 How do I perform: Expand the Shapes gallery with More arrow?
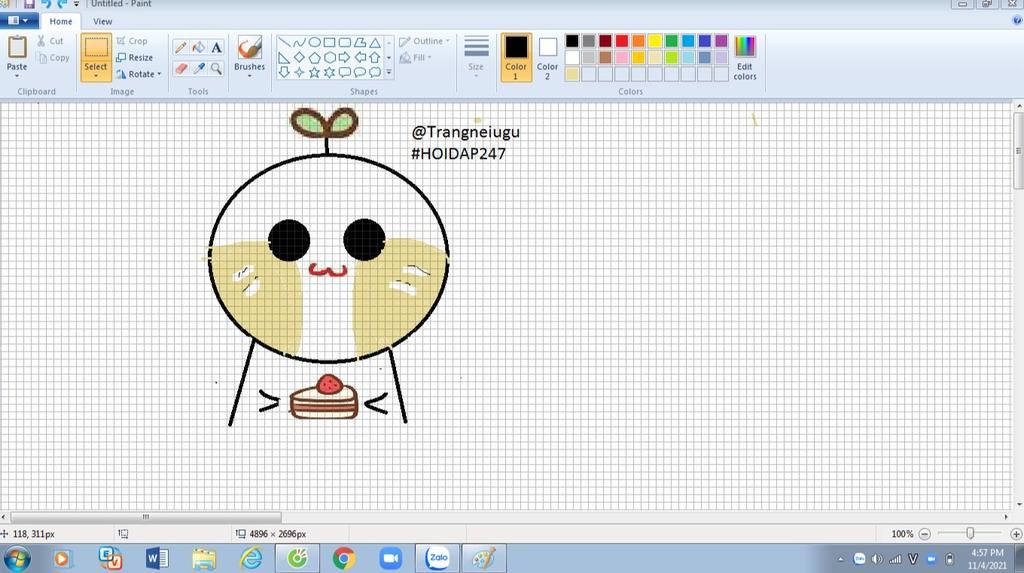tap(389, 73)
